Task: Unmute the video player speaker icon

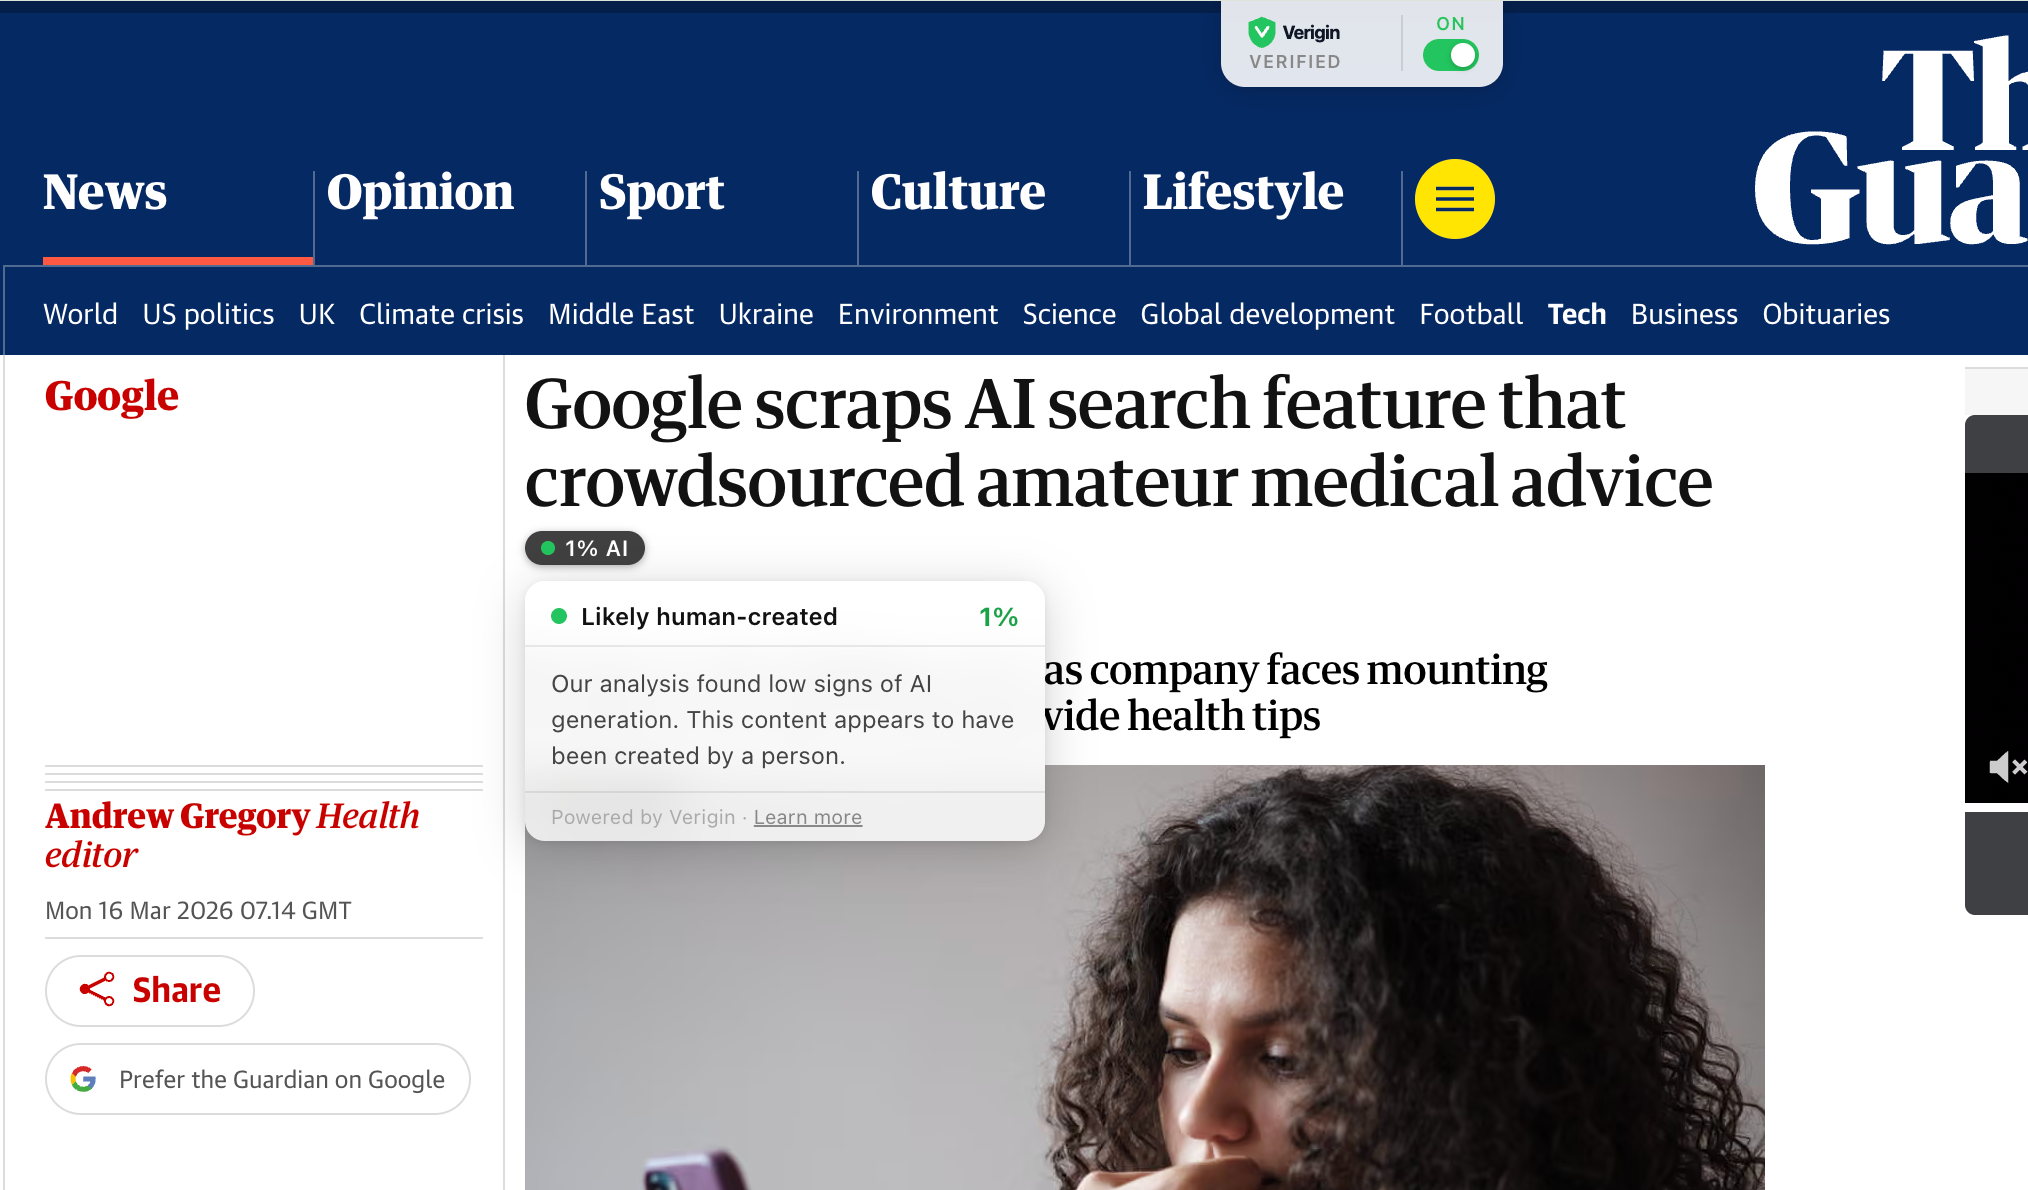Action: (x=2007, y=767)
